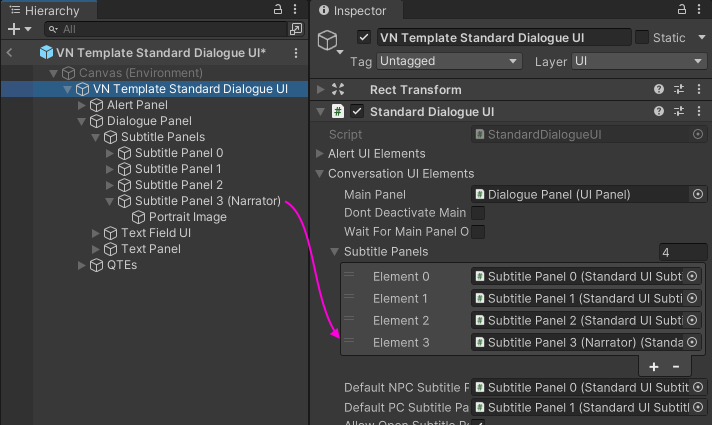Open Standard Dialogue UI options menu
This screenshot has width=712, height=425.
[x=699, y=111]
